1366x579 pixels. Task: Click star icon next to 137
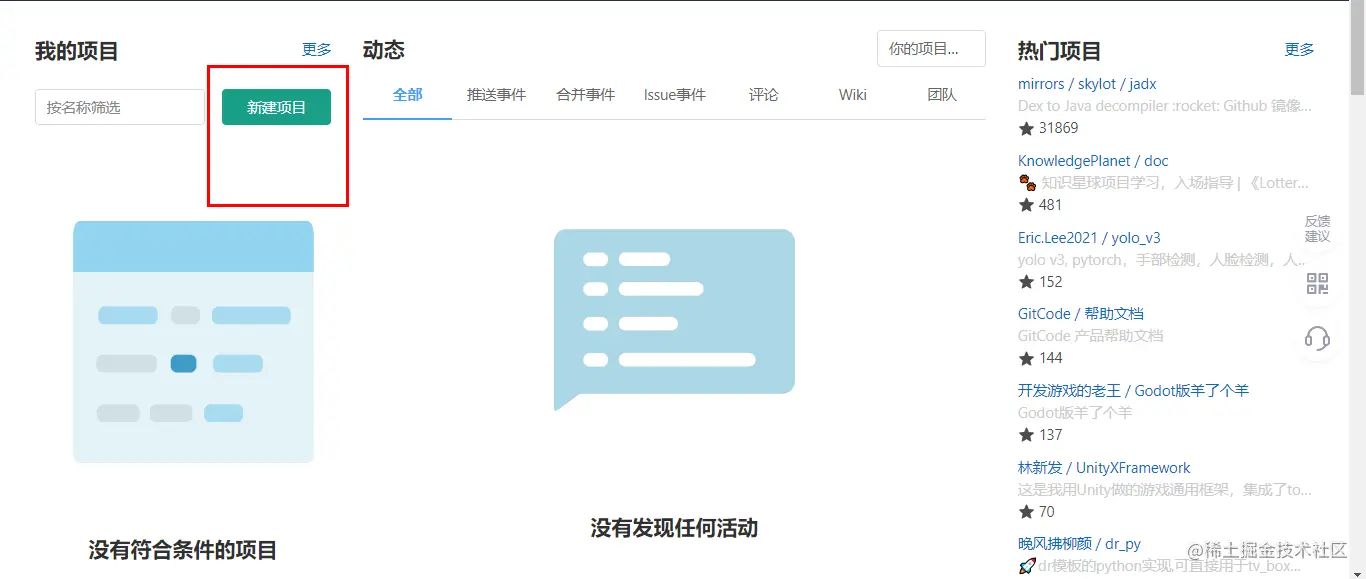click(x=1026, y=435)
